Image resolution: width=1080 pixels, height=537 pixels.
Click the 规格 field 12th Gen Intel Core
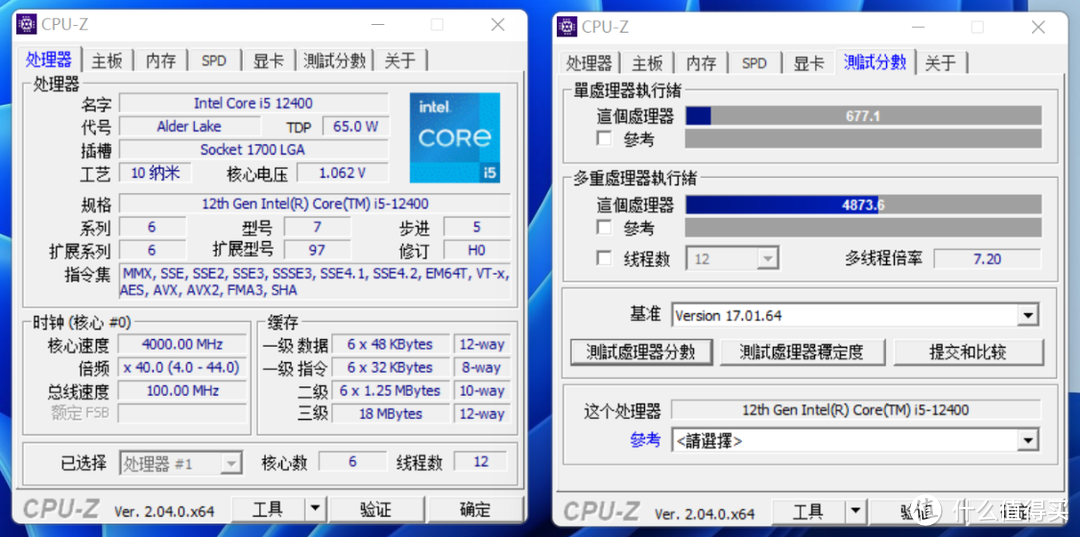point(315,204)
